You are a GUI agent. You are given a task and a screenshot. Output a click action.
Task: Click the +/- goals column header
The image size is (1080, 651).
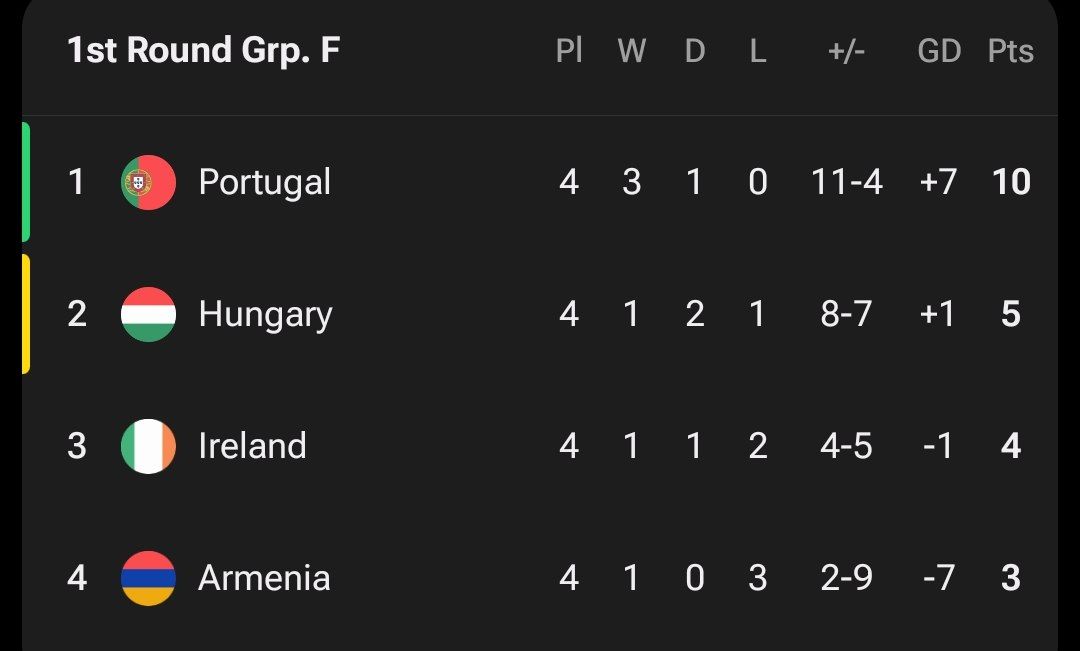tap(846, 51)
